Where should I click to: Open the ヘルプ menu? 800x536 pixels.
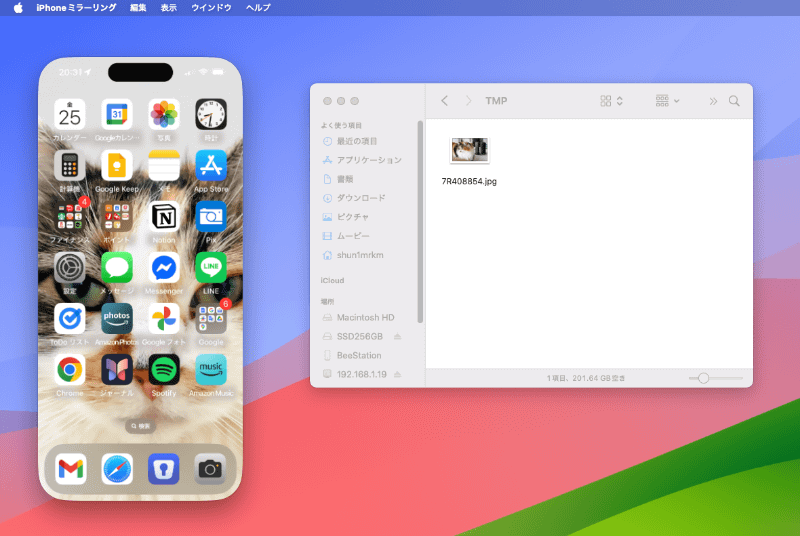coord(258,8)
